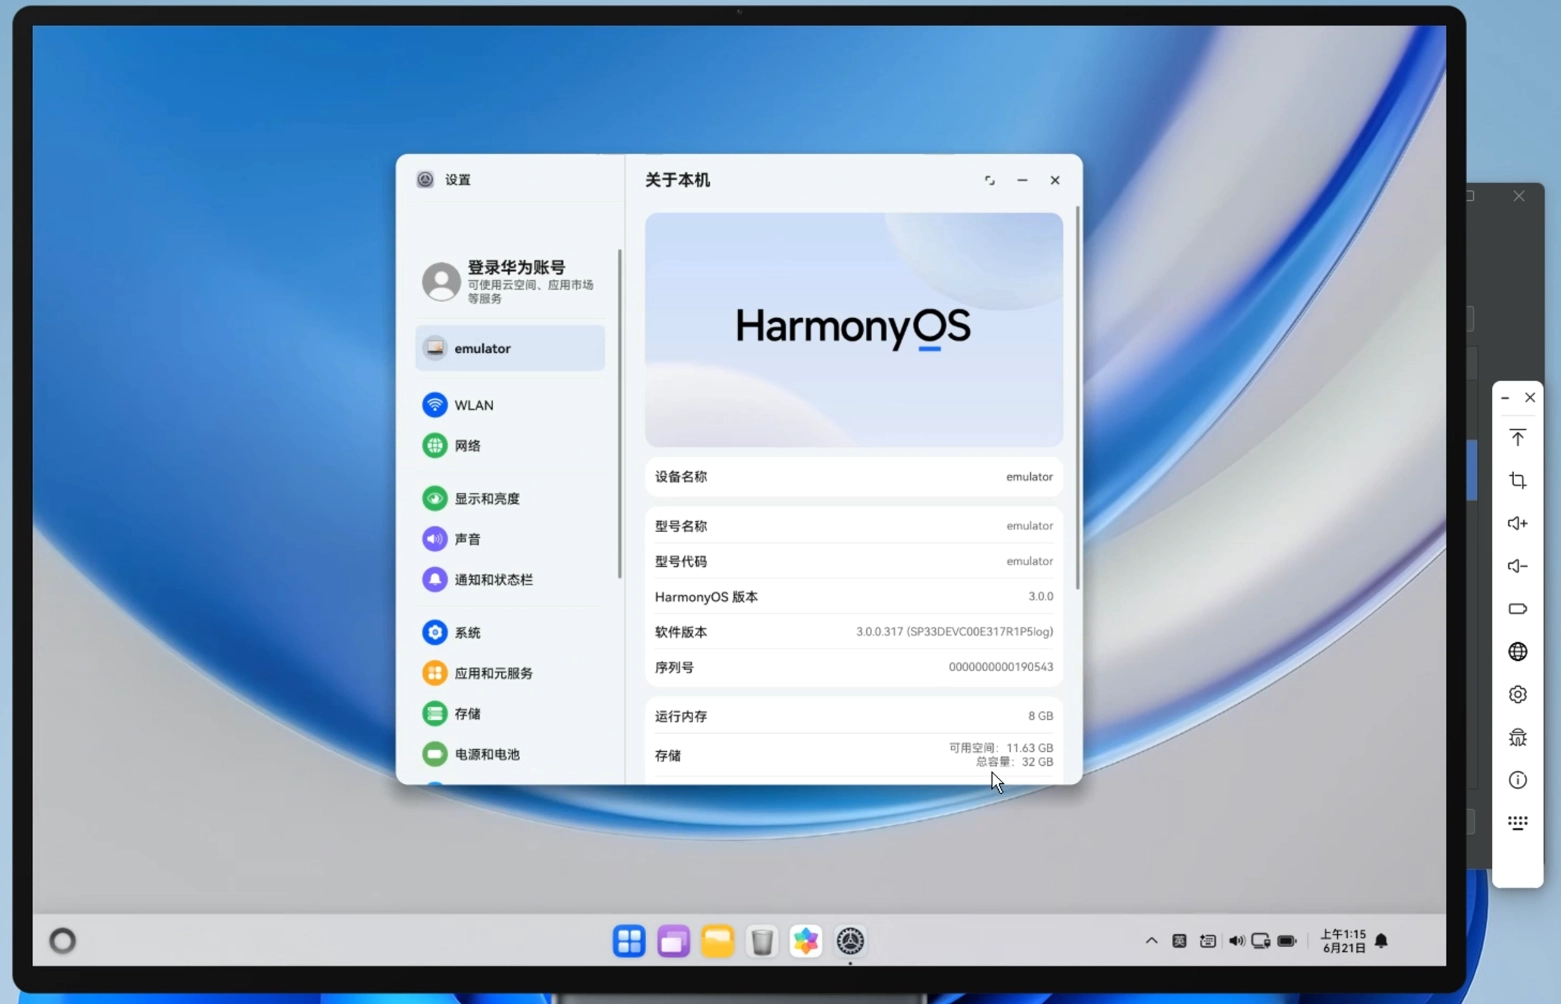Image resolution: width=1561 pixels, height=1004 pixels.
Task: Open notifications with the bell icon
Action: pos(1382,941)
